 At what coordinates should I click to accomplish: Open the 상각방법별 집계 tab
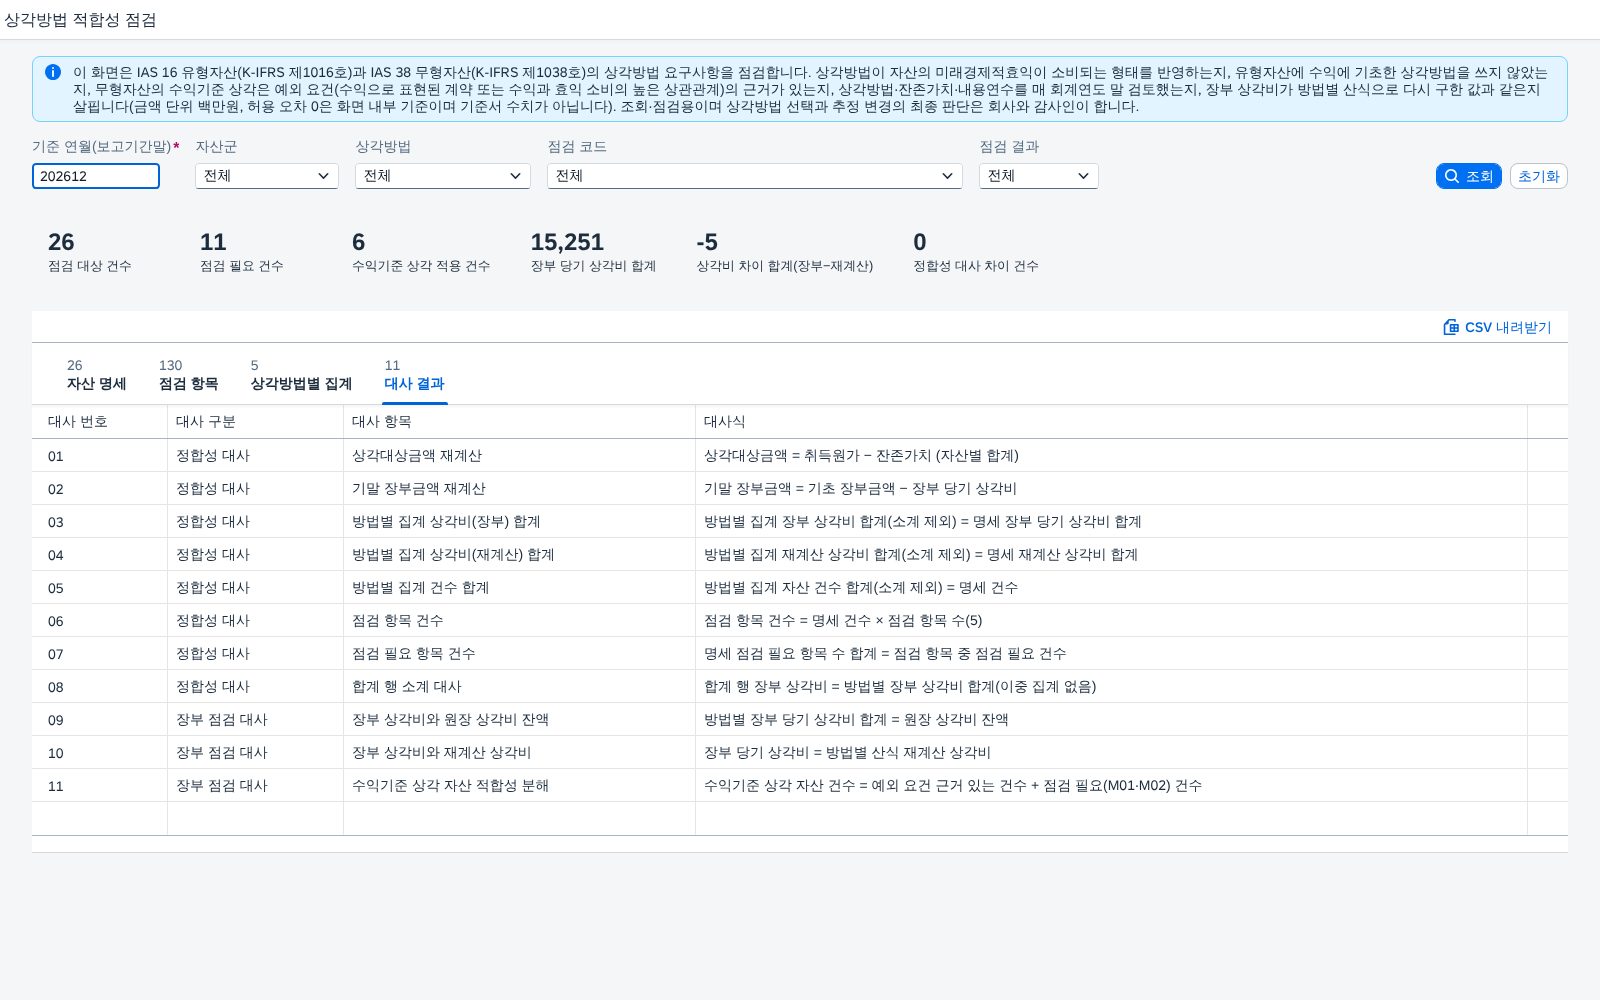[301, 375]
